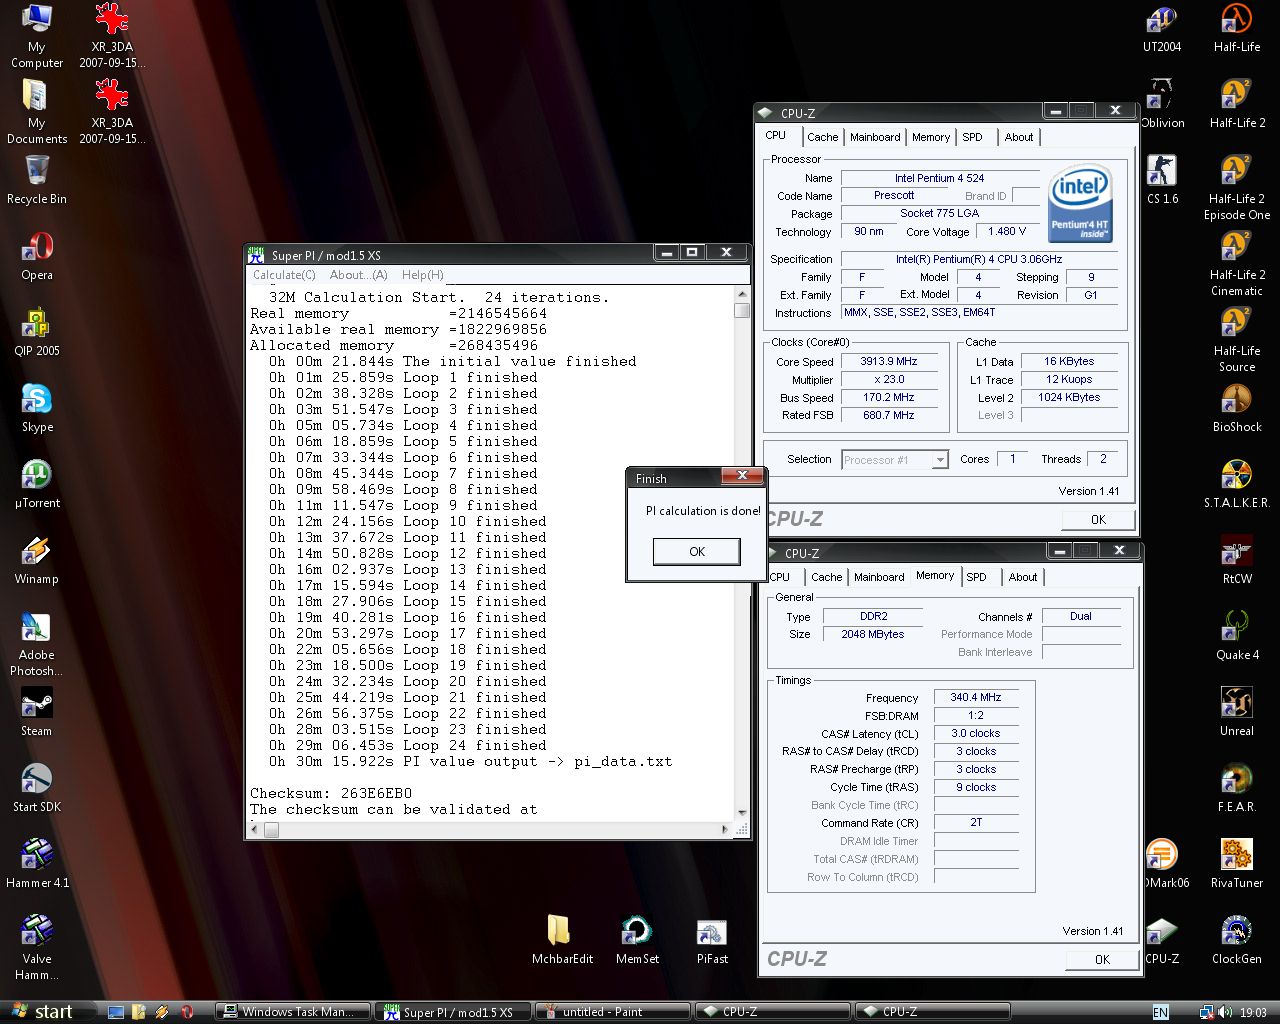This screenshot has height=1024, width=1280.
Task: Switch to Mainboard tab in upper CPU-Z
Action: point(875,137)
